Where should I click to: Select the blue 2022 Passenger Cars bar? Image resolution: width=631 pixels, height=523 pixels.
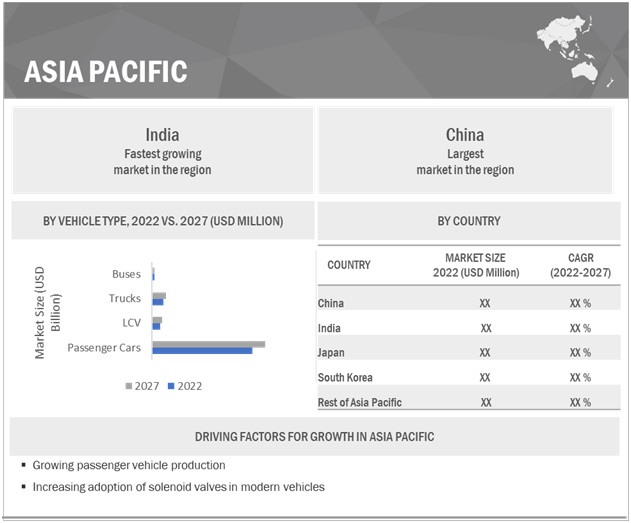coord(202,350)
